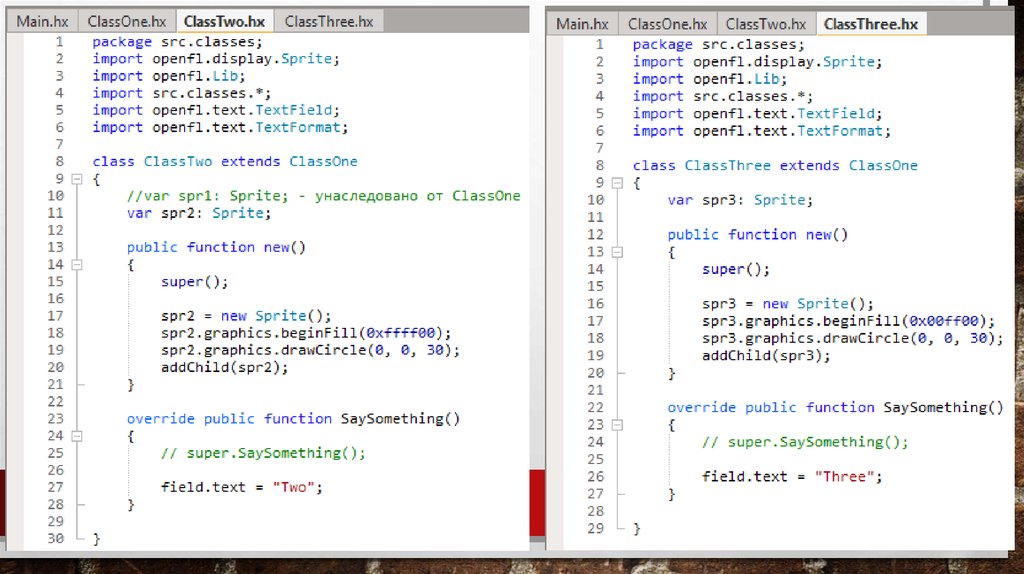1024x574 pixels.
Task: Click line number 30 in ClassTwo editor
Action: point(54,539)
